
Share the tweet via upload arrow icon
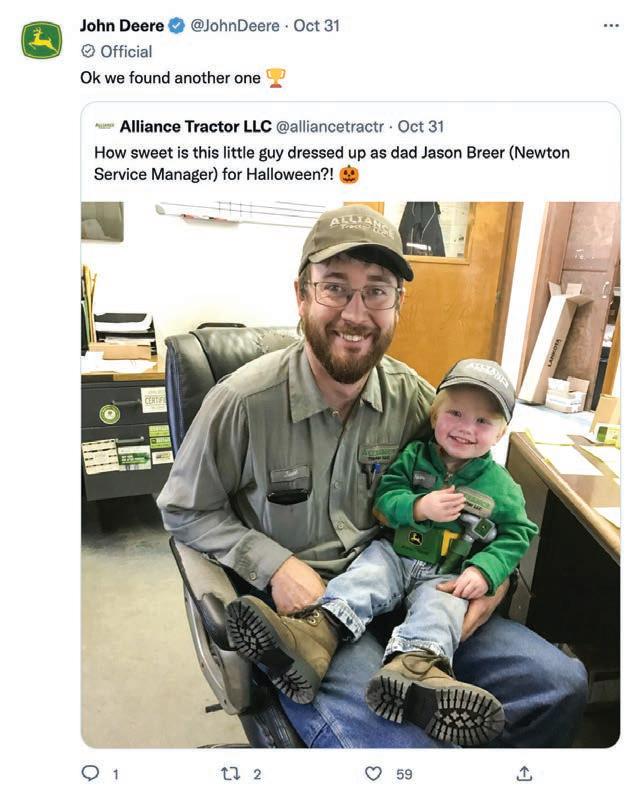pos(525,773)
